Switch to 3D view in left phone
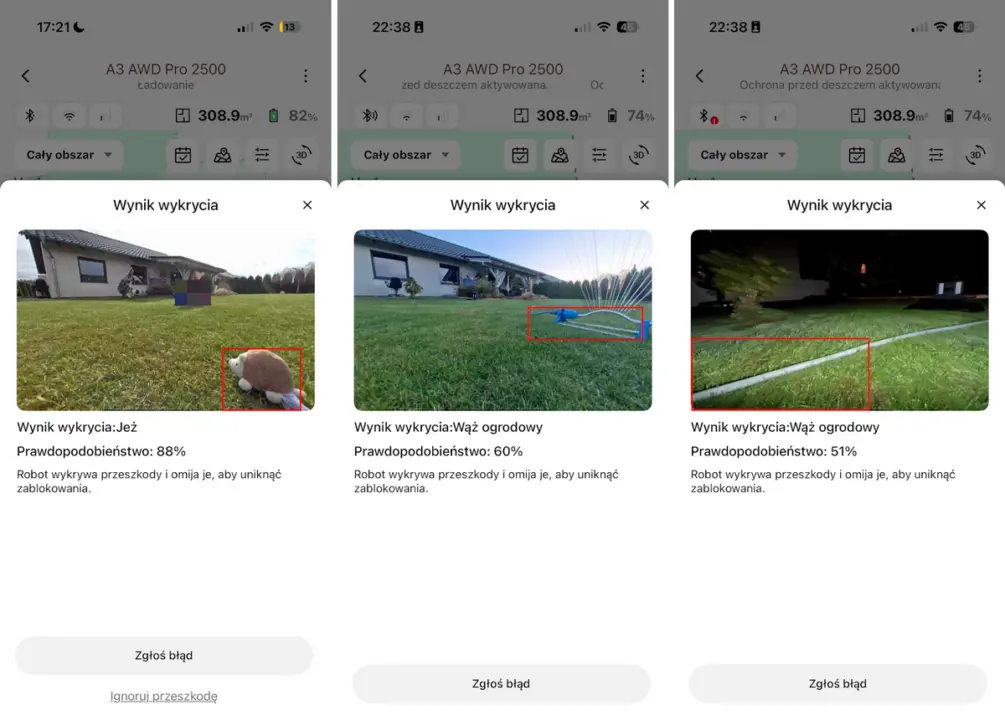Viewport: 1005px width, 720px height. [x=301, y=155]
